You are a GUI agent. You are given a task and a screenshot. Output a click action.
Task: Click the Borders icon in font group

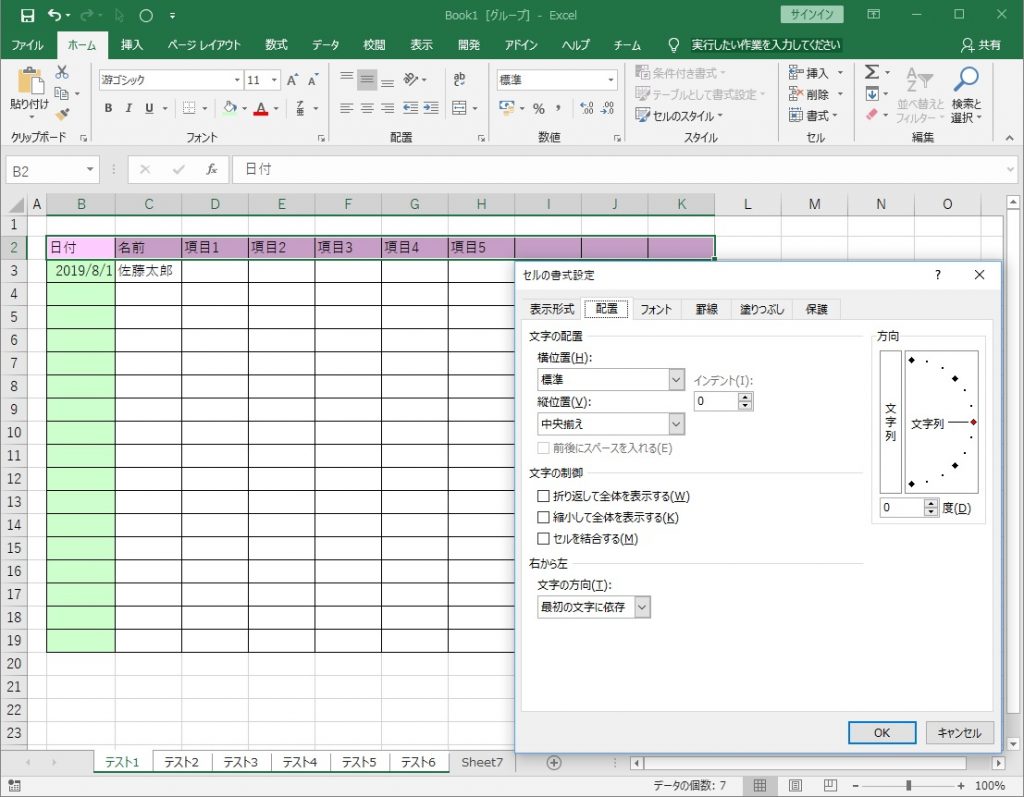click(x=189, y=108)
